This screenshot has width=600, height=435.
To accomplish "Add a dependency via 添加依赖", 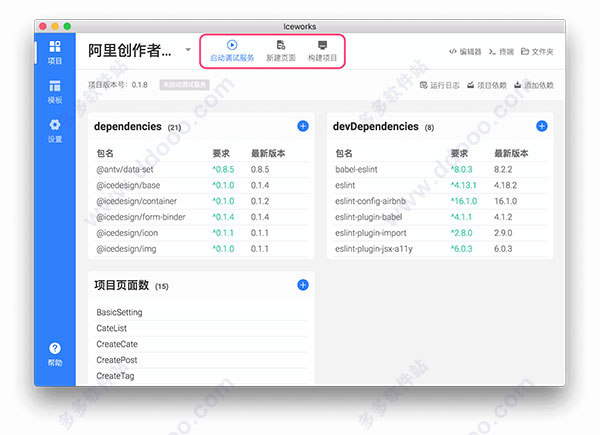I will tap(533, 85).
